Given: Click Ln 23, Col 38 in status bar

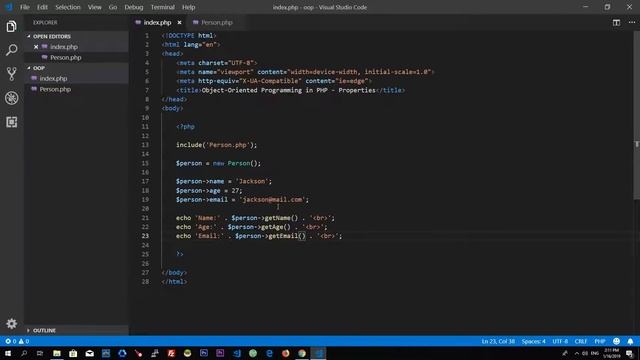Looking at the screenshot, I should (498, 341).
